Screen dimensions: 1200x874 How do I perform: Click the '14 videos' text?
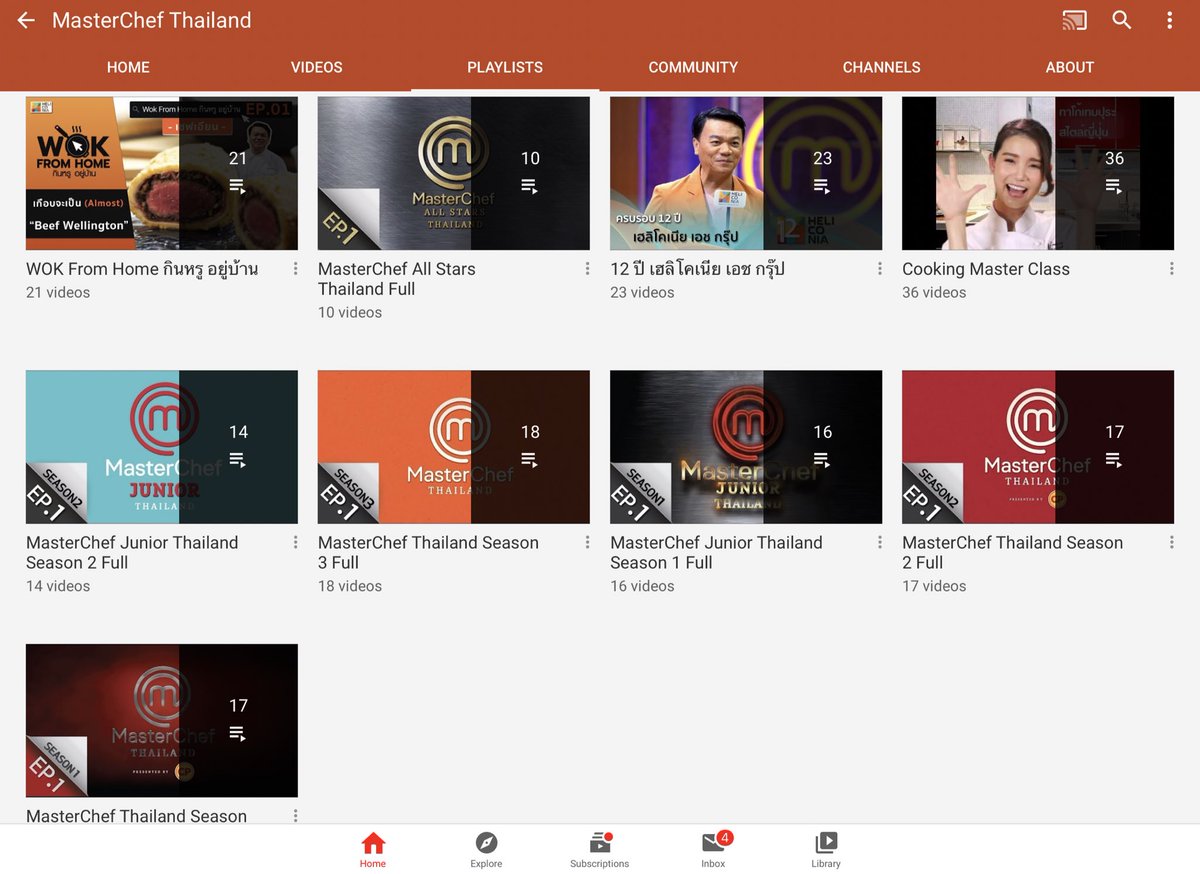coord(58,586)
